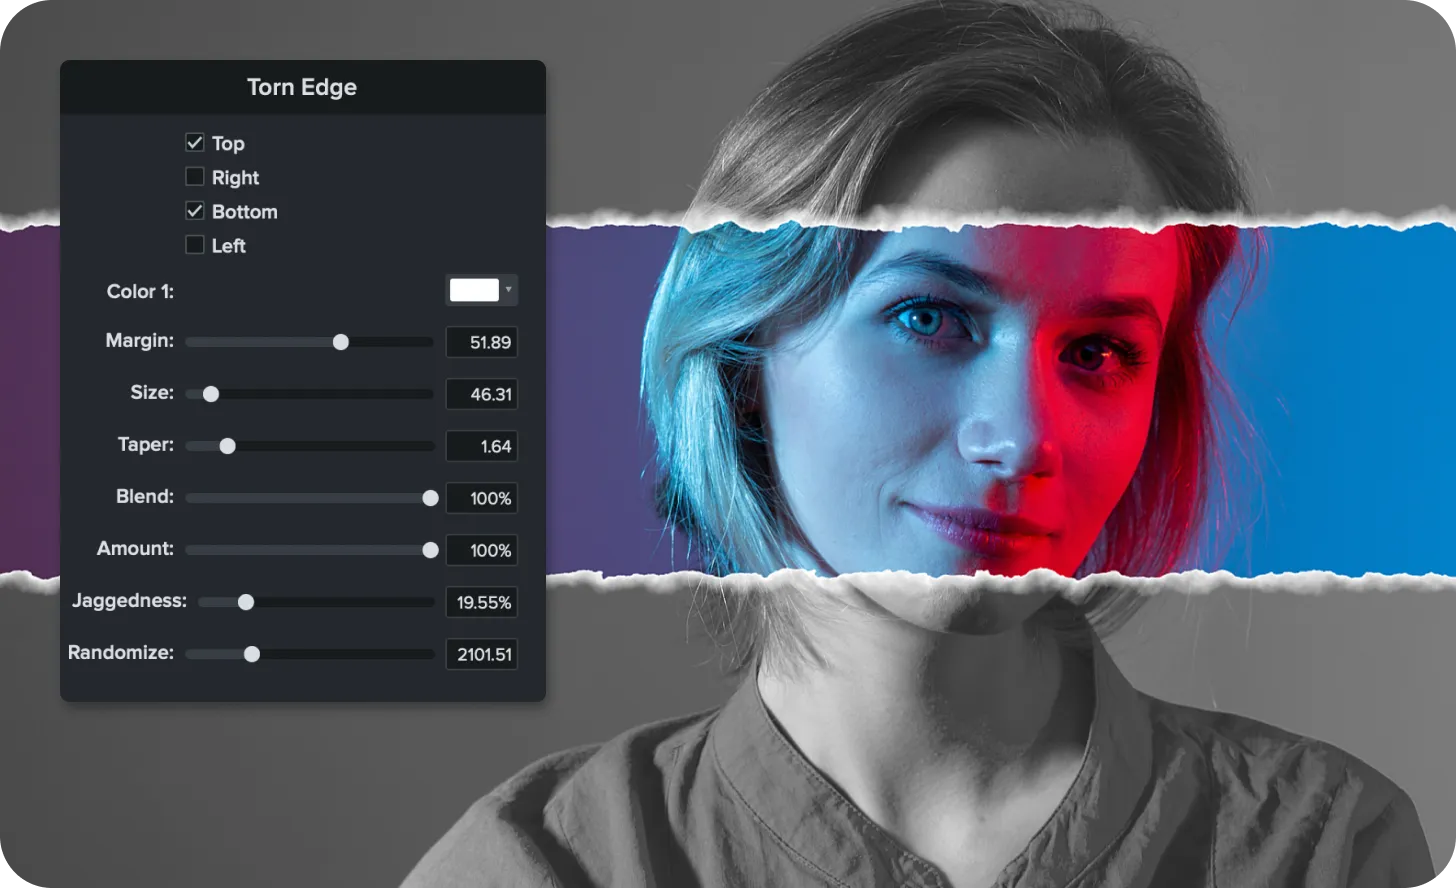Click the Randomize field showing 2101.51
Screen dimensions: 1456x888
click(481, 654)
